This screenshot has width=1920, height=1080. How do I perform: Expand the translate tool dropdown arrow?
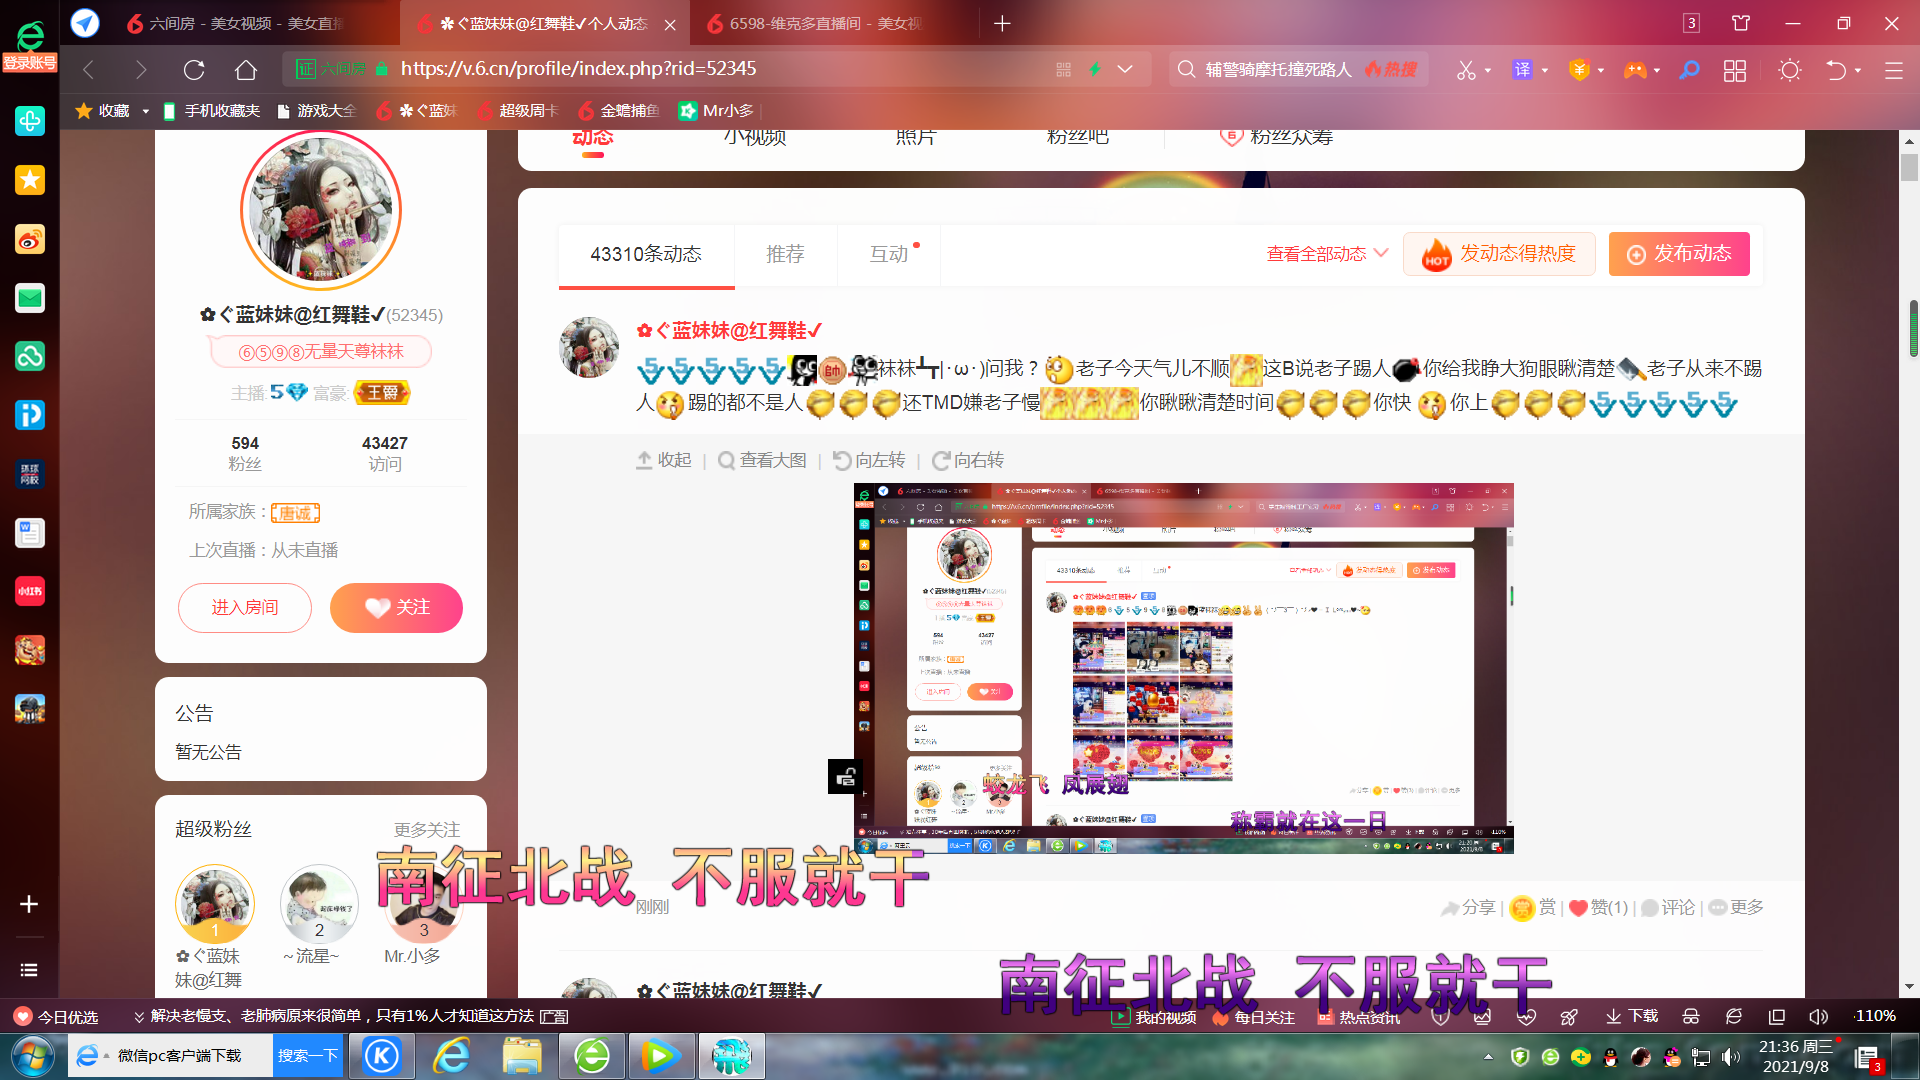tap(1545, 70)
